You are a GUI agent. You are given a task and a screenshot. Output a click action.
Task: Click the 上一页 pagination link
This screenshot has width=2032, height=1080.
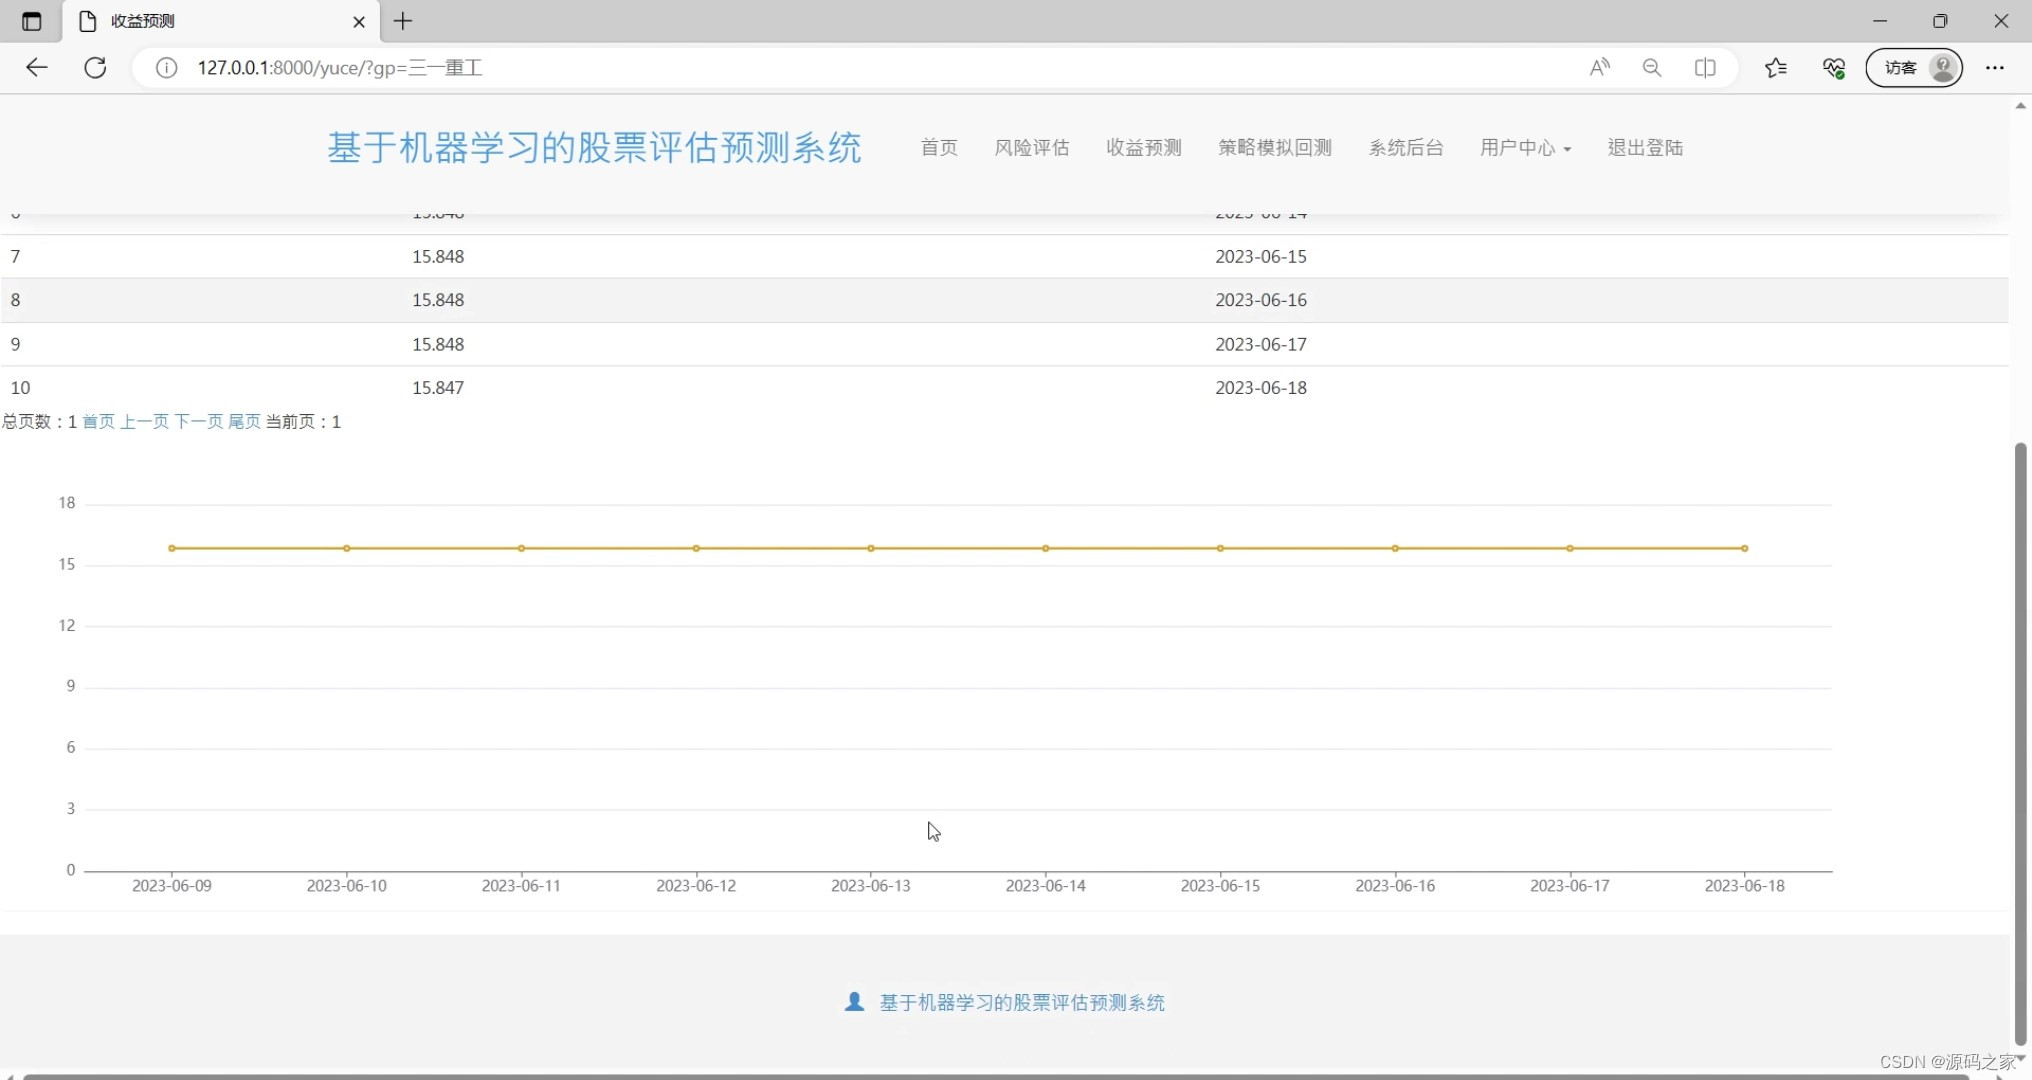[144, 422]
